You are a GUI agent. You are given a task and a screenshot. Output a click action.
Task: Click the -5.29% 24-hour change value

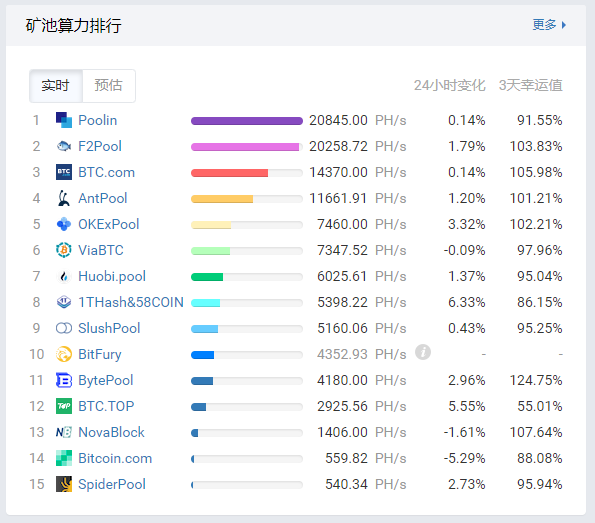[464, 458]
